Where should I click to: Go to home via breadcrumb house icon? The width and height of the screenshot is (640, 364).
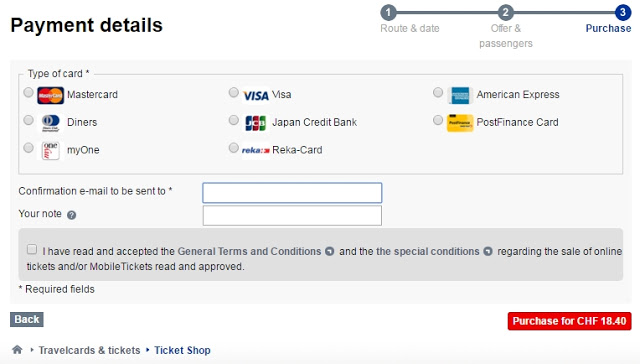(17, 350)
